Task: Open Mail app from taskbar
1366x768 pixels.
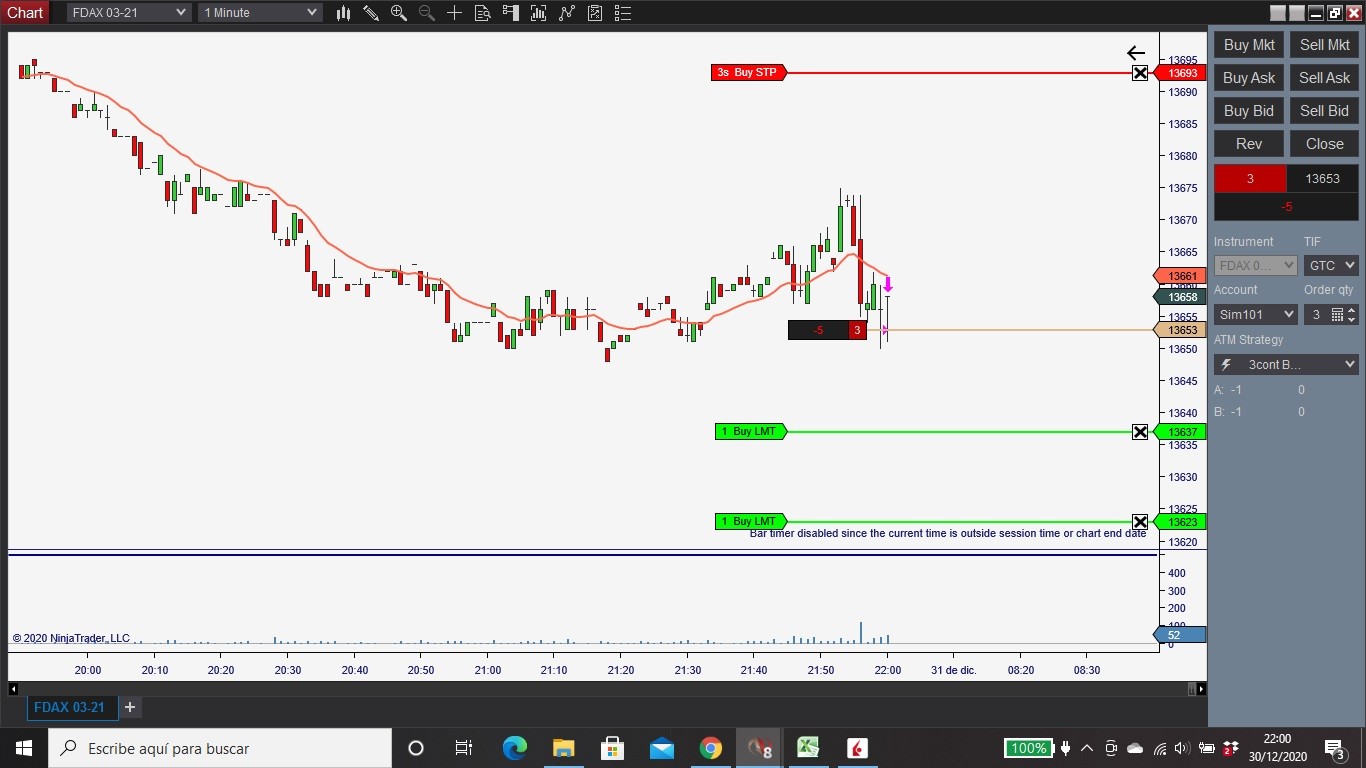Action: [x=661, y=748]
